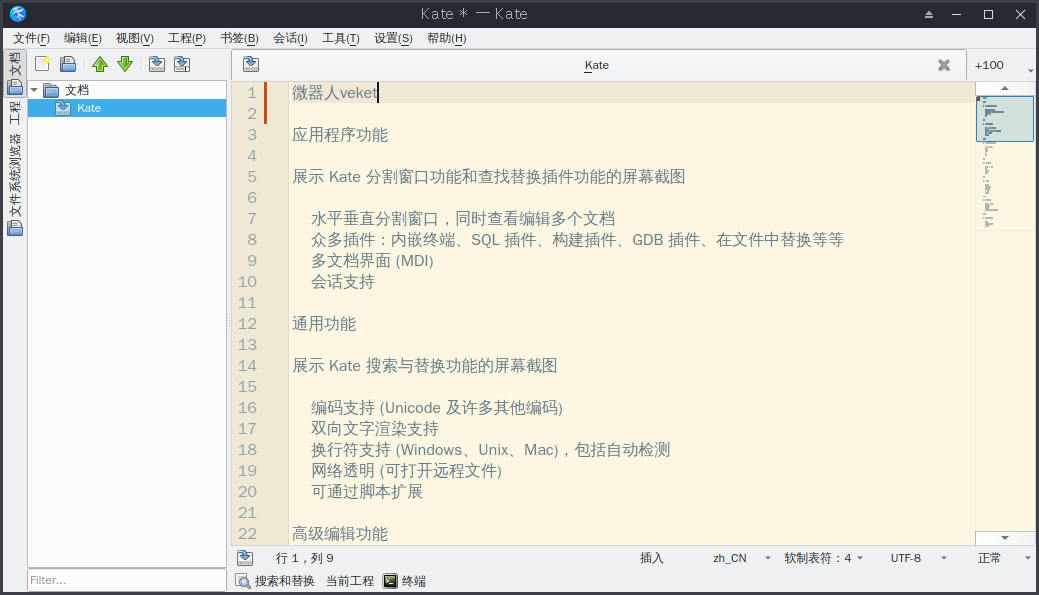Click the line 会话支持
Screen dimensions: 1039x595
[343, 282]
